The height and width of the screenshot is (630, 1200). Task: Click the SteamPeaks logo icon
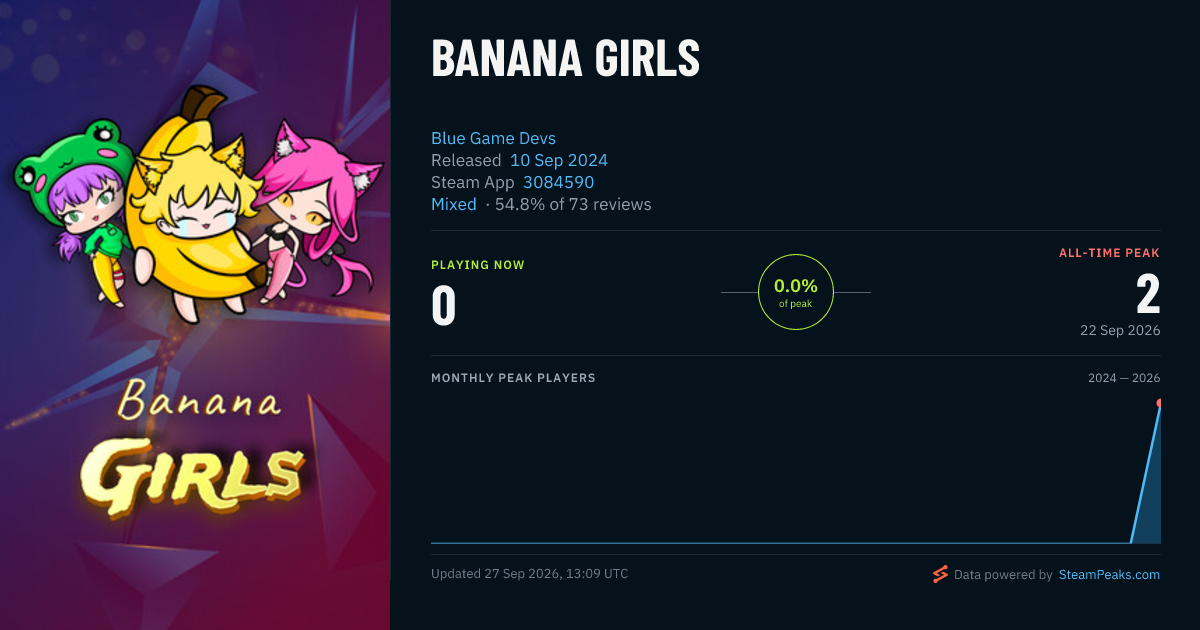tap(940, 574)
